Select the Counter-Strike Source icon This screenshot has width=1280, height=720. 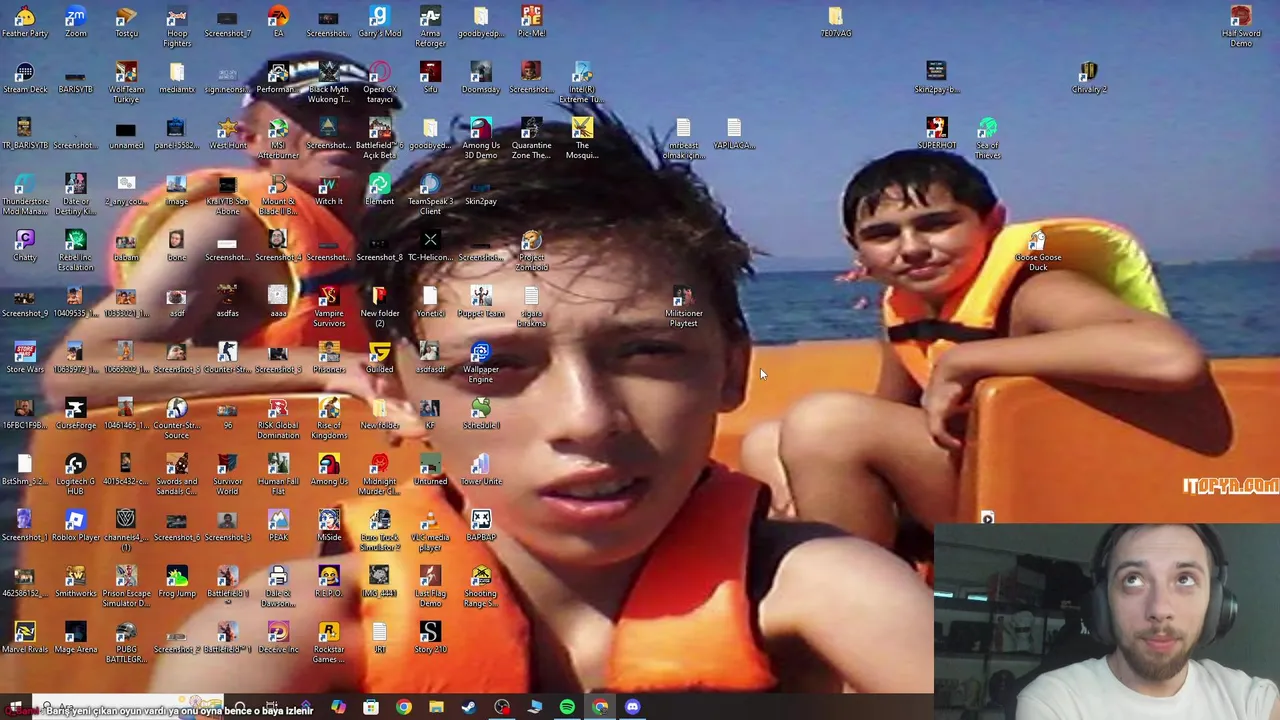[177, 419]
